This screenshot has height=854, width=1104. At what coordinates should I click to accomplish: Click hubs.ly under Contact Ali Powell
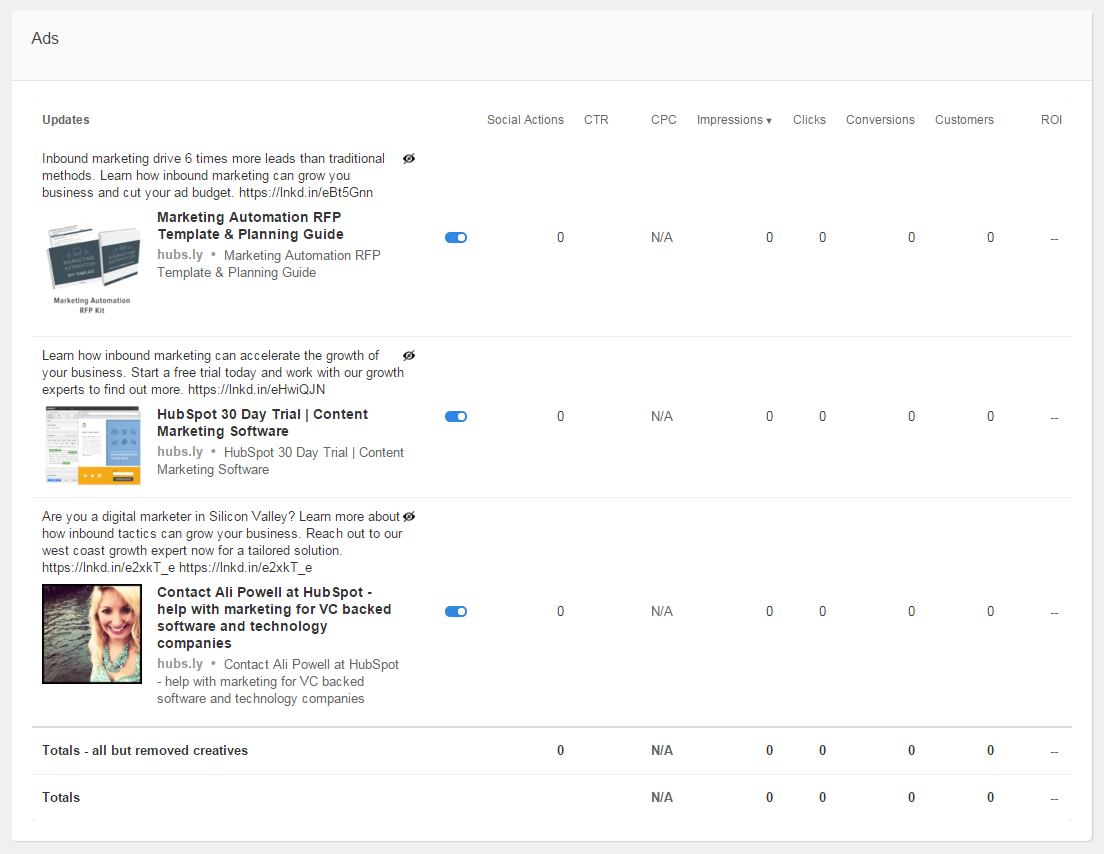coord(180,664)
